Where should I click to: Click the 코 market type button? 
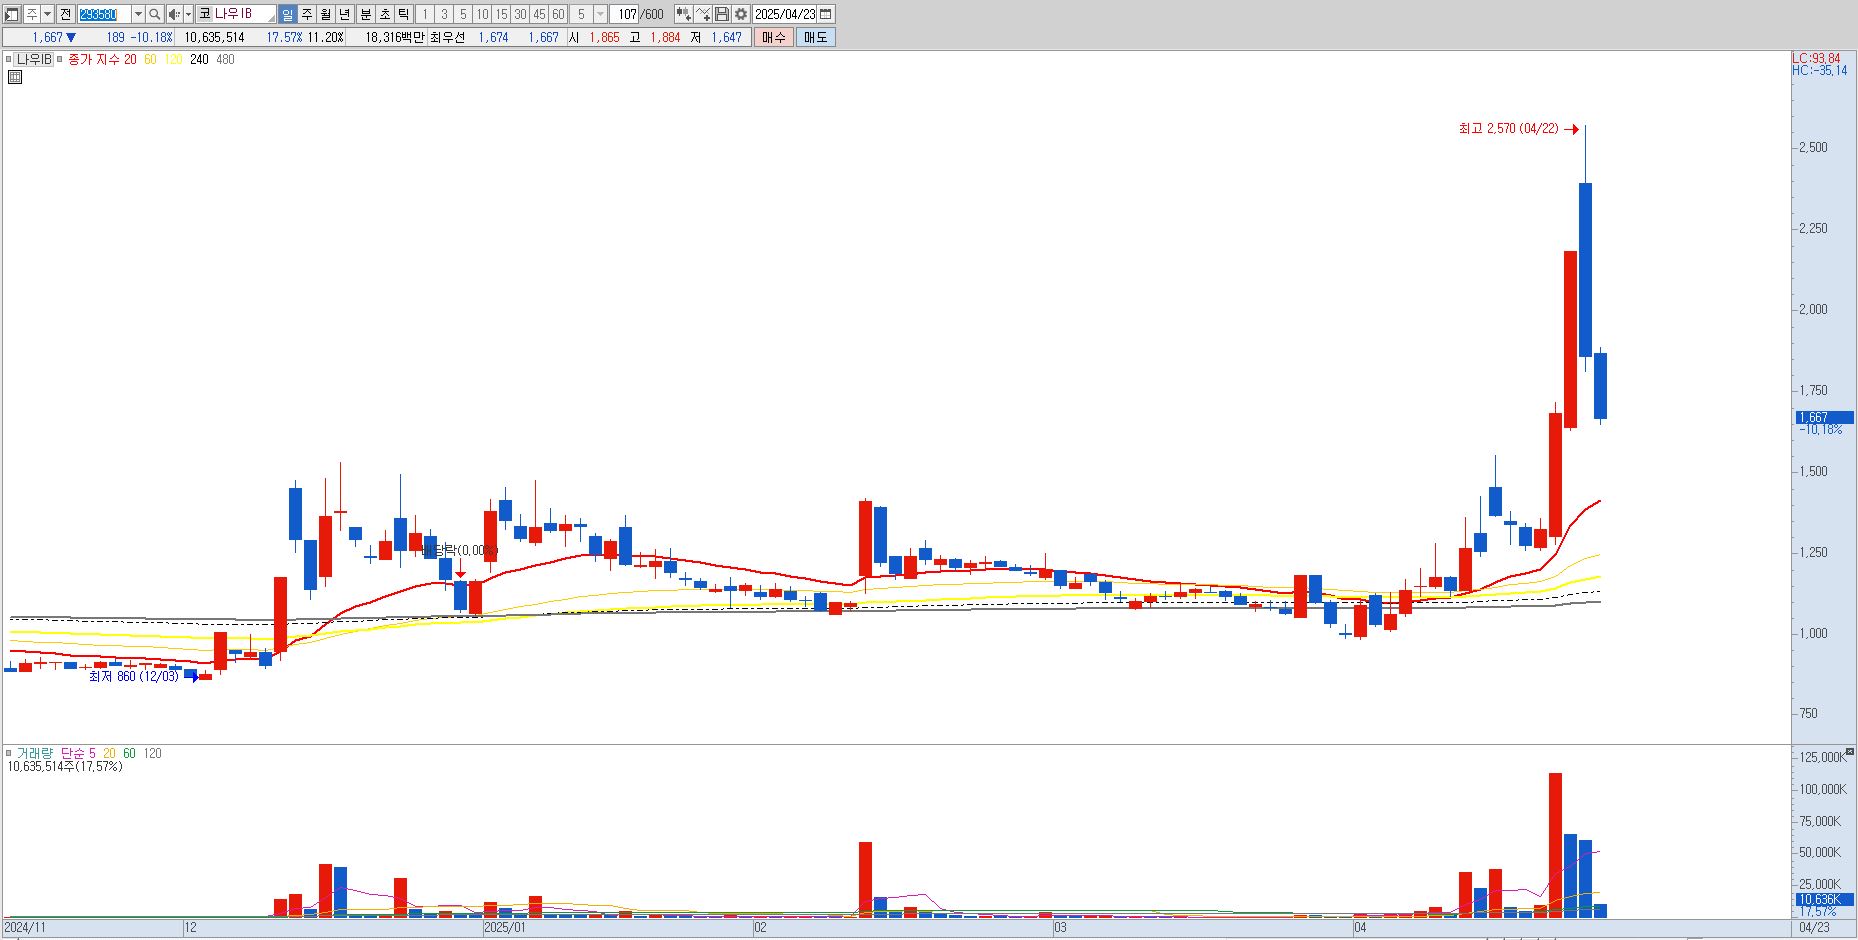(x=204, y=14)
